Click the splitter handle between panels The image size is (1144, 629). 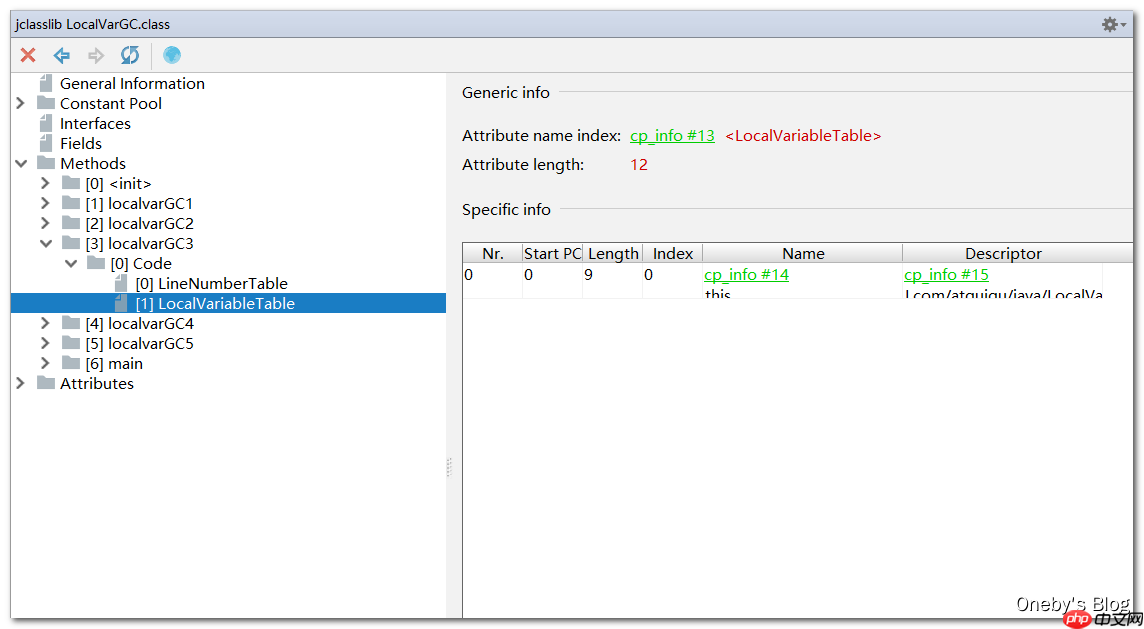[449, 467]
